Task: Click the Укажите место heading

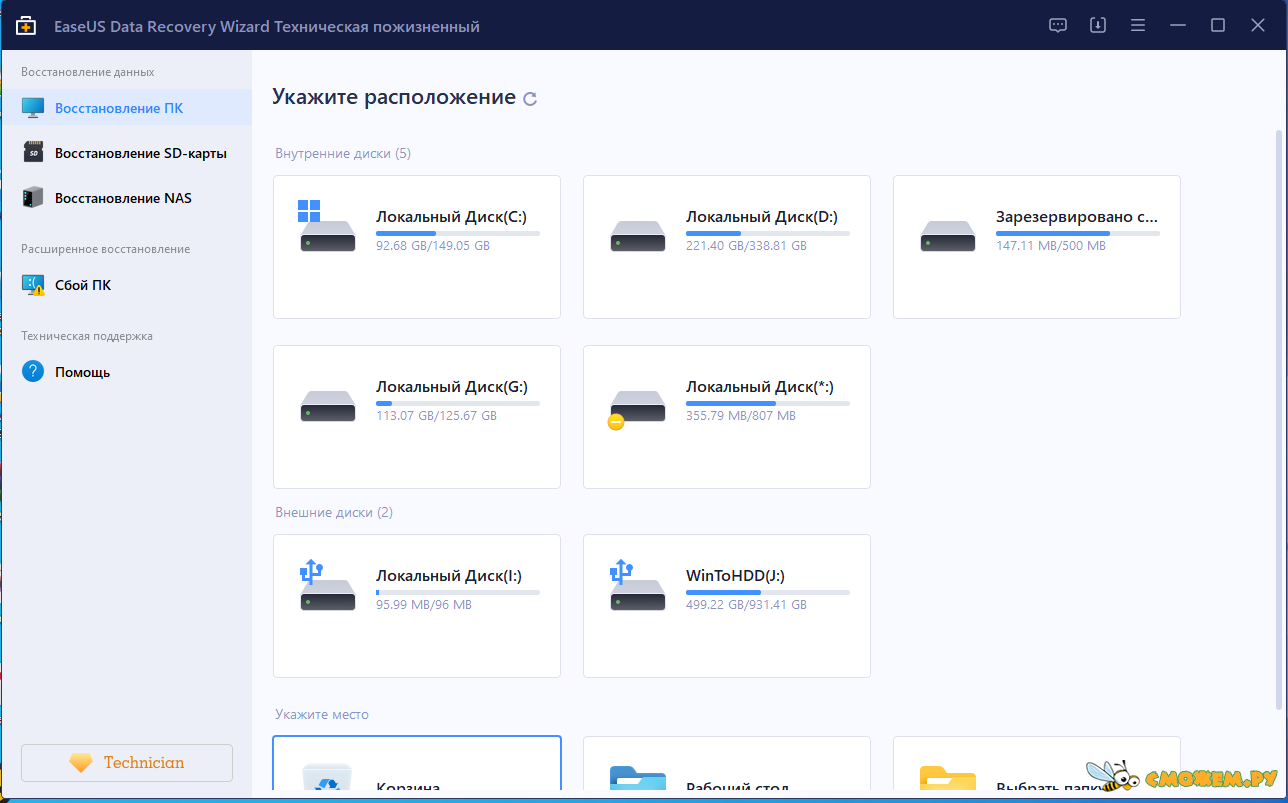Action: pyautogui.click(x=322, y=715)
